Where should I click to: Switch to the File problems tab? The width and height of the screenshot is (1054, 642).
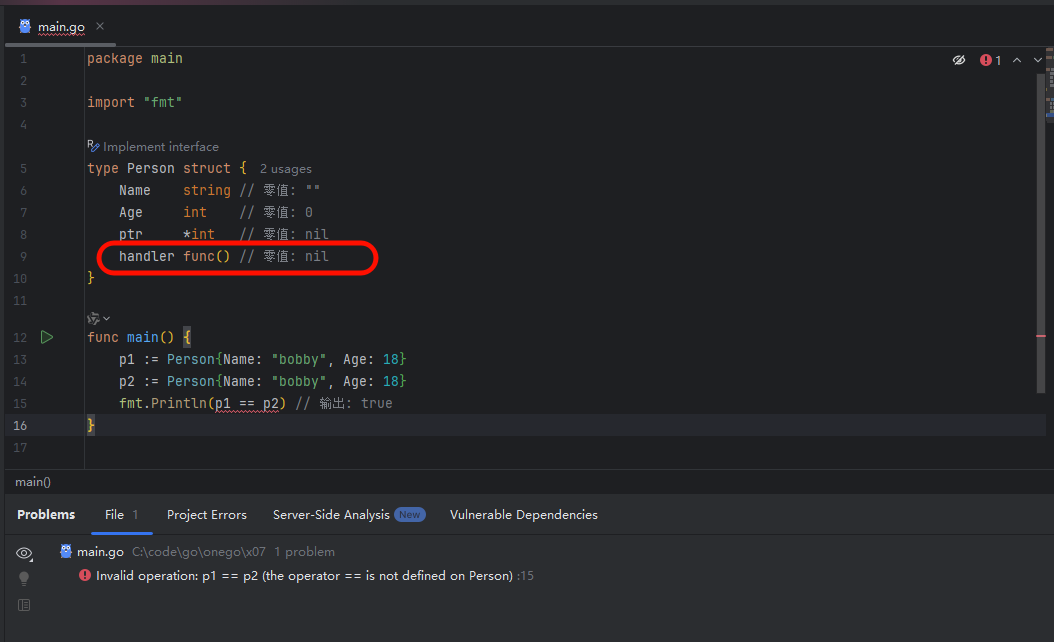[x=122, y=514]
